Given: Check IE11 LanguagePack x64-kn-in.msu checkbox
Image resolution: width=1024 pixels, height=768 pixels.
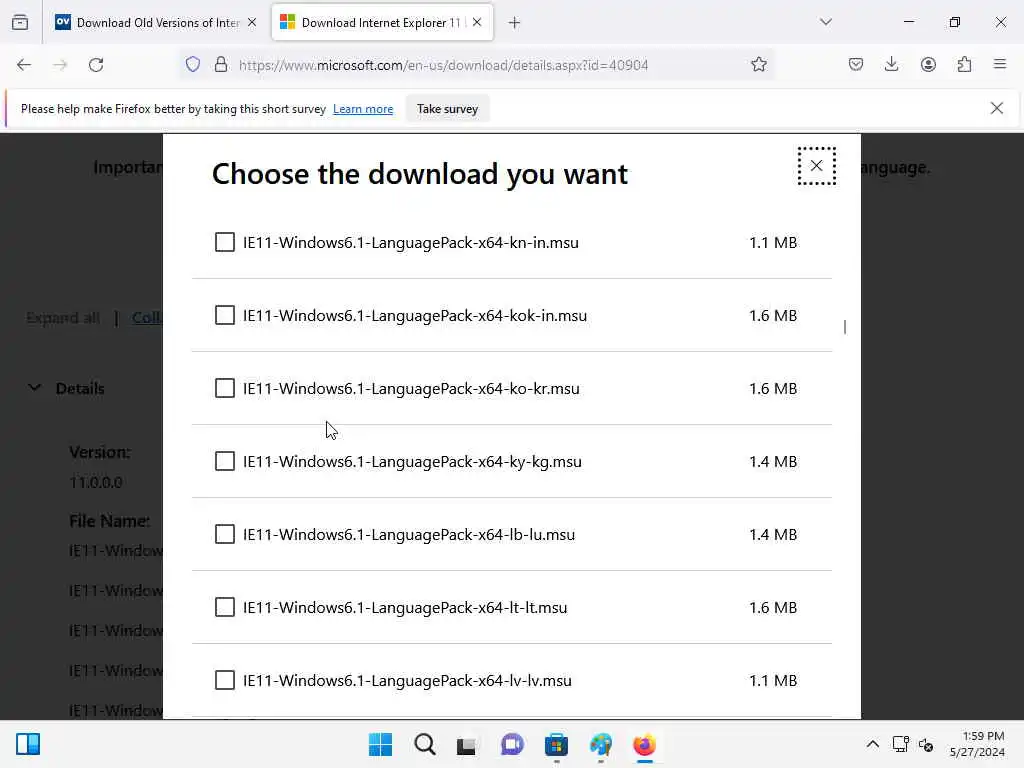Looking at the screenshot, I should (225, 242).
